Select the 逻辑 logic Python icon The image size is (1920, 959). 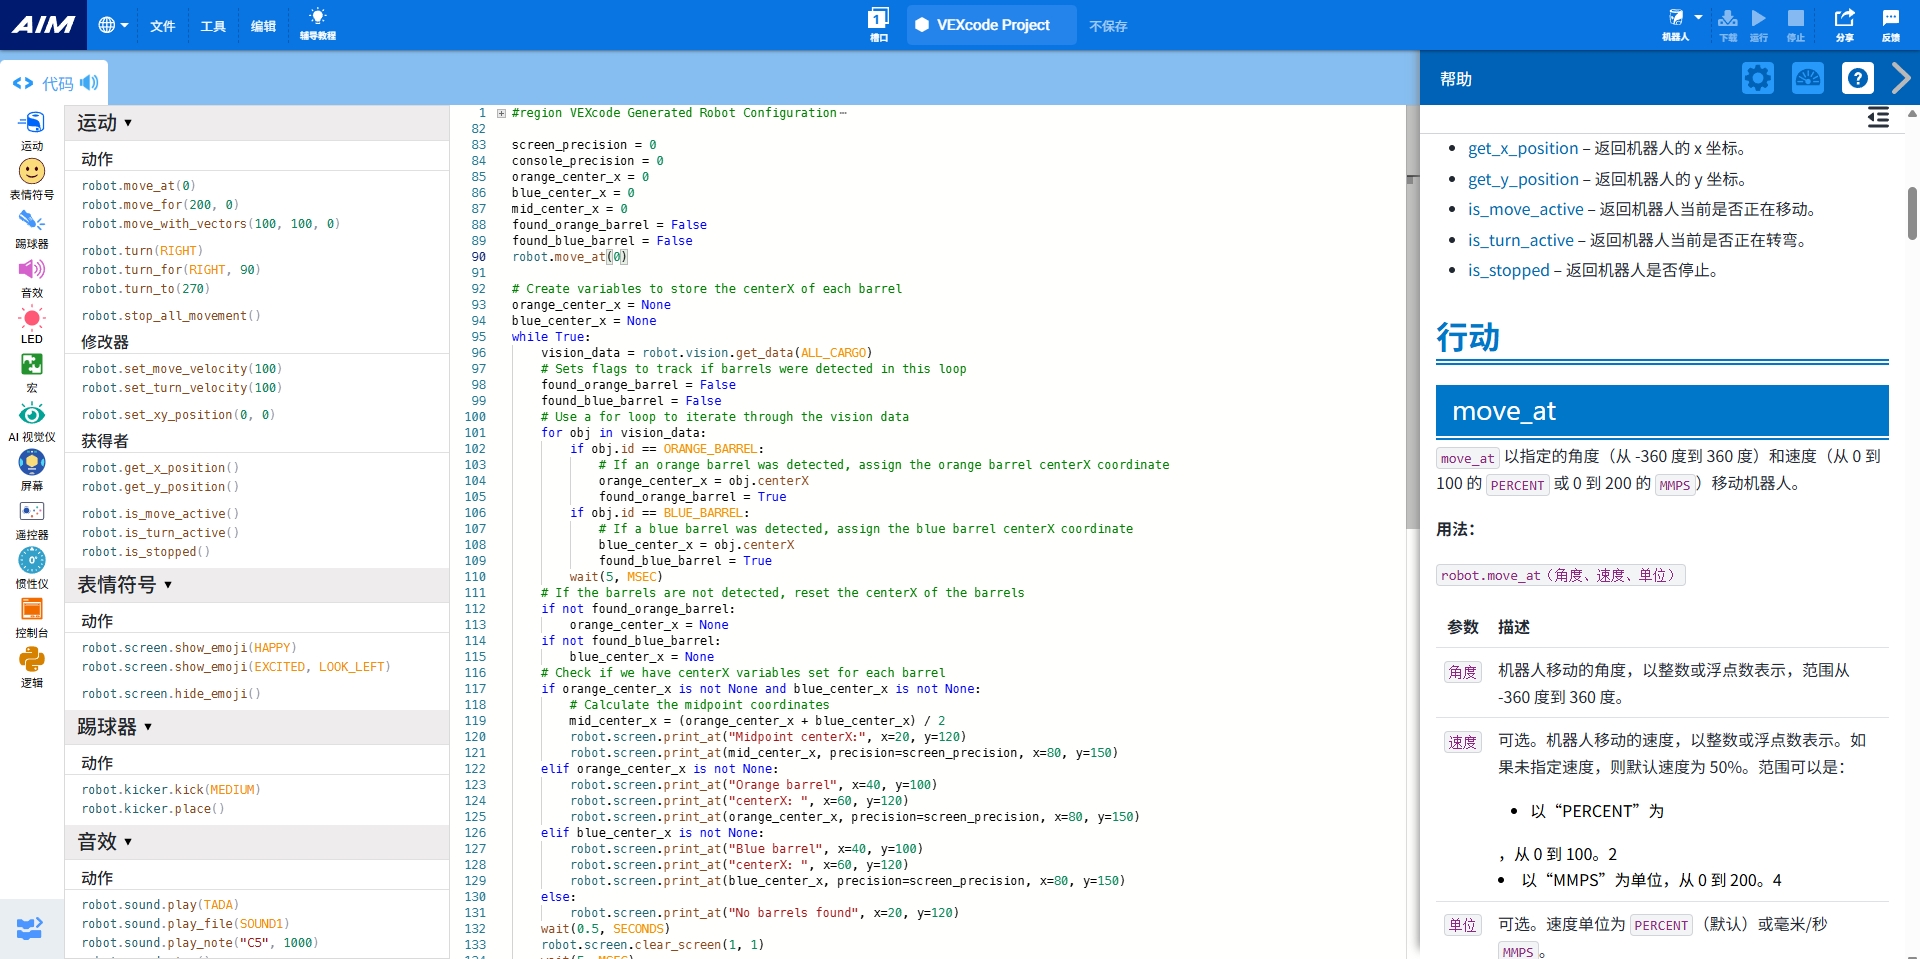click(32, 667)
